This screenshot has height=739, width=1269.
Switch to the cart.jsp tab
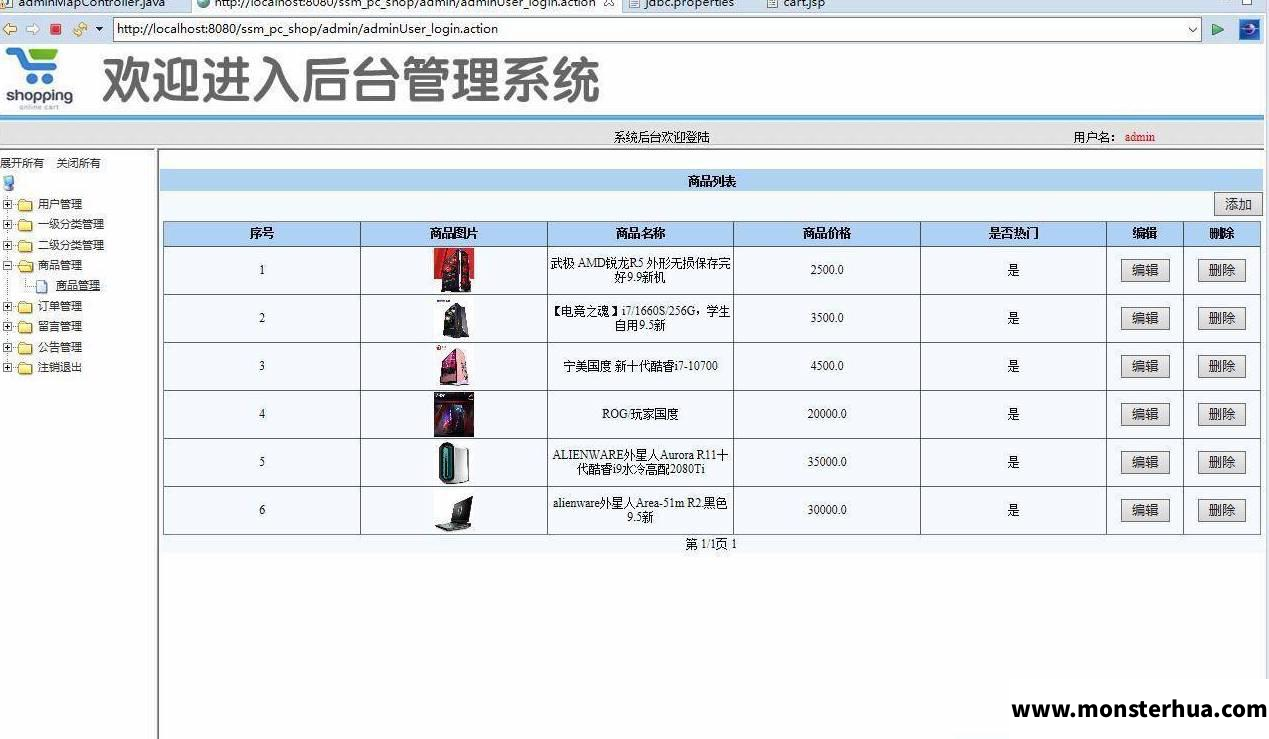[x=796, y=4]
